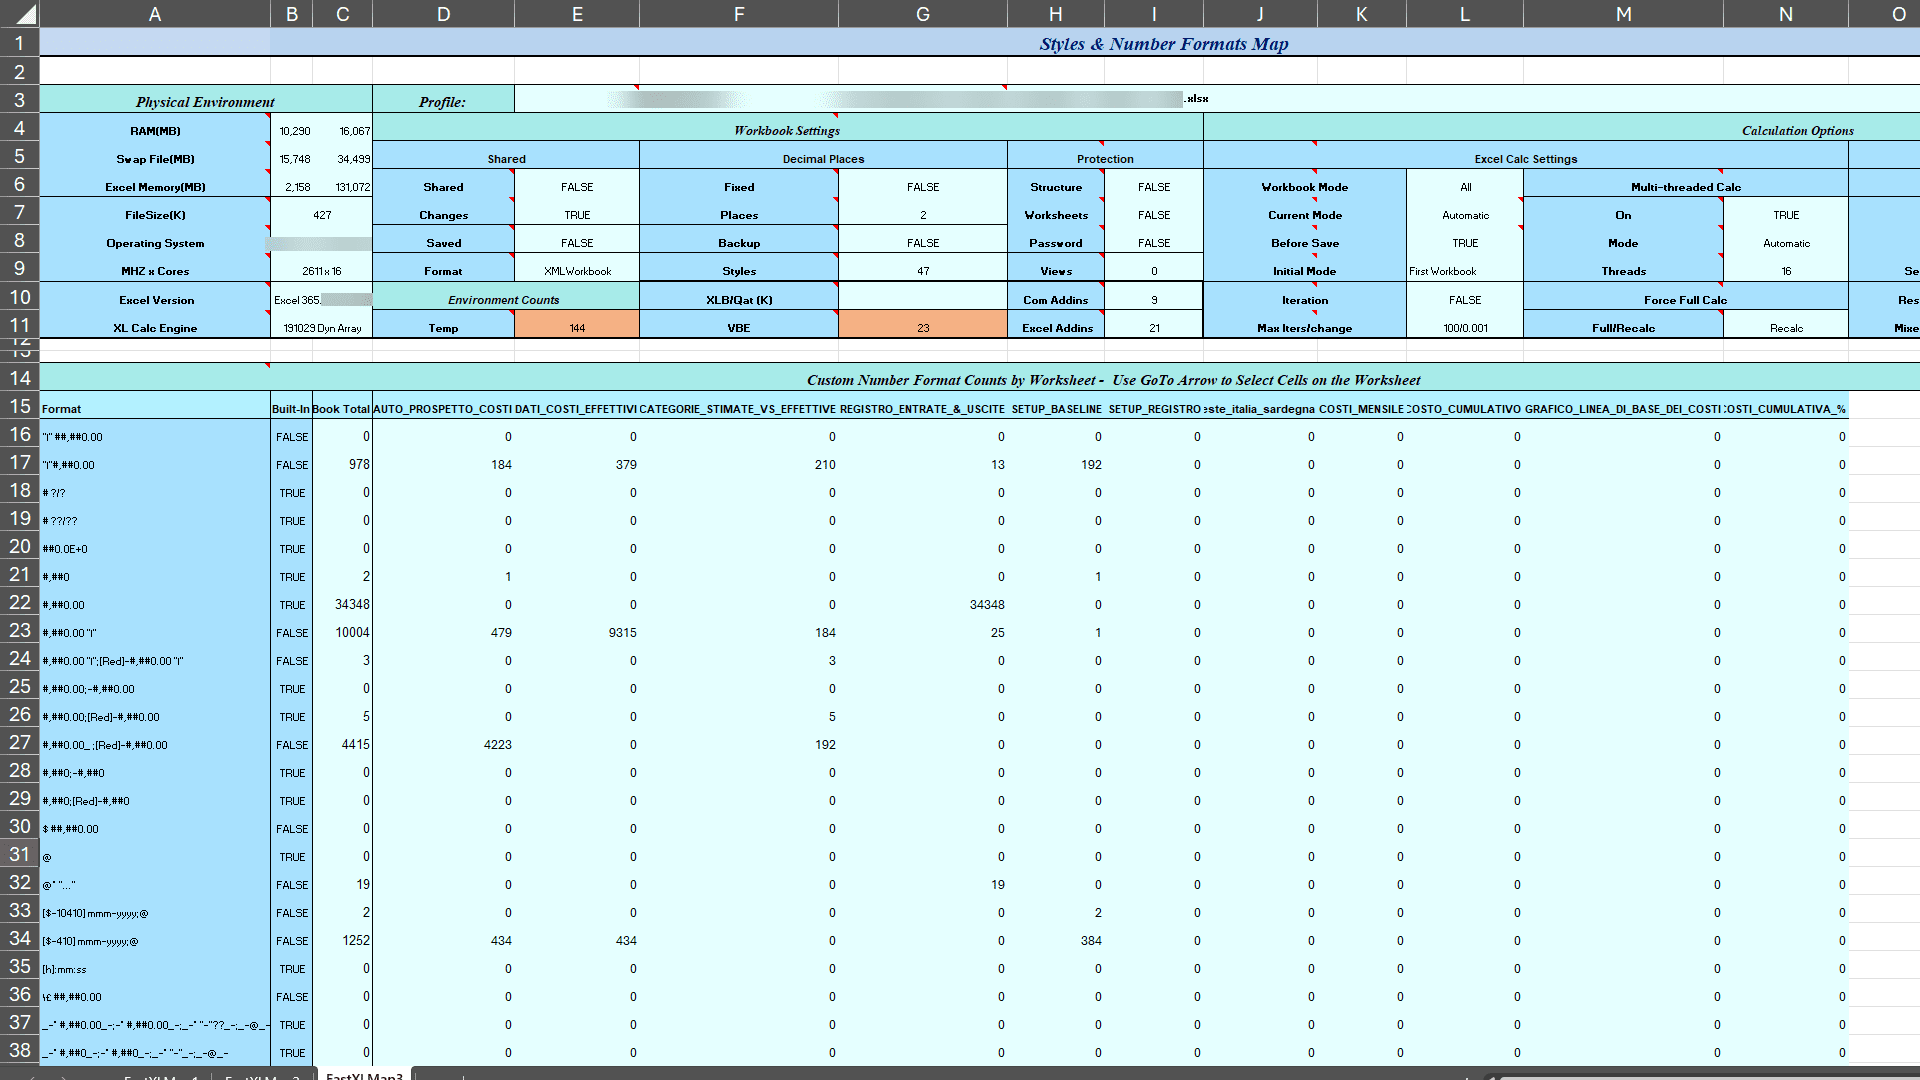Image resolution: width=1920 pixels, height=1080 pixels.
Task: Select the active FastXLMap3 sheet tab
Action: [365, 1075]
